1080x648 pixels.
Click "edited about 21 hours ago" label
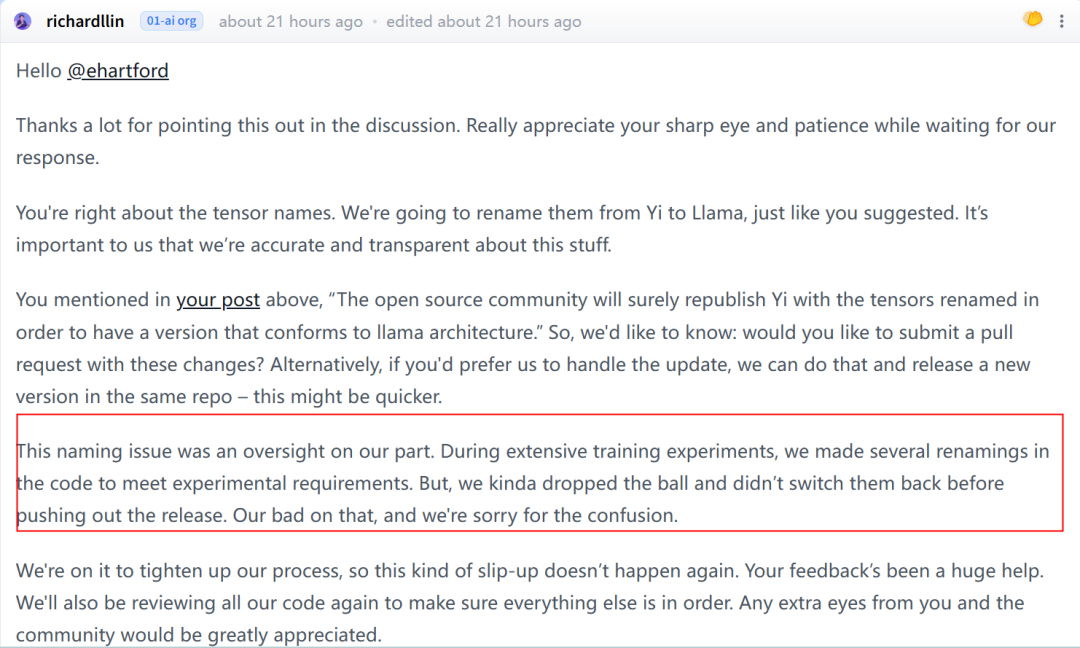coord(483,21)
